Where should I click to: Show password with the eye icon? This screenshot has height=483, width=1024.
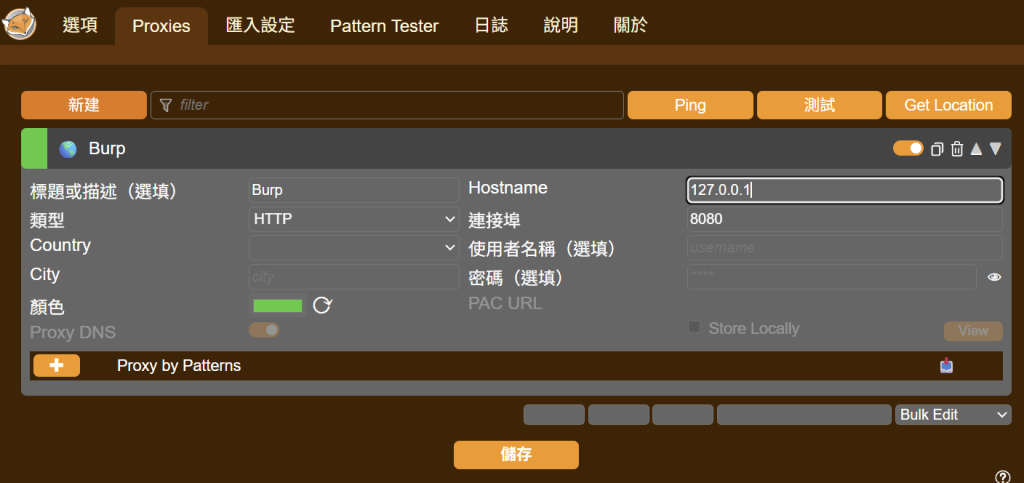[994, 277]
